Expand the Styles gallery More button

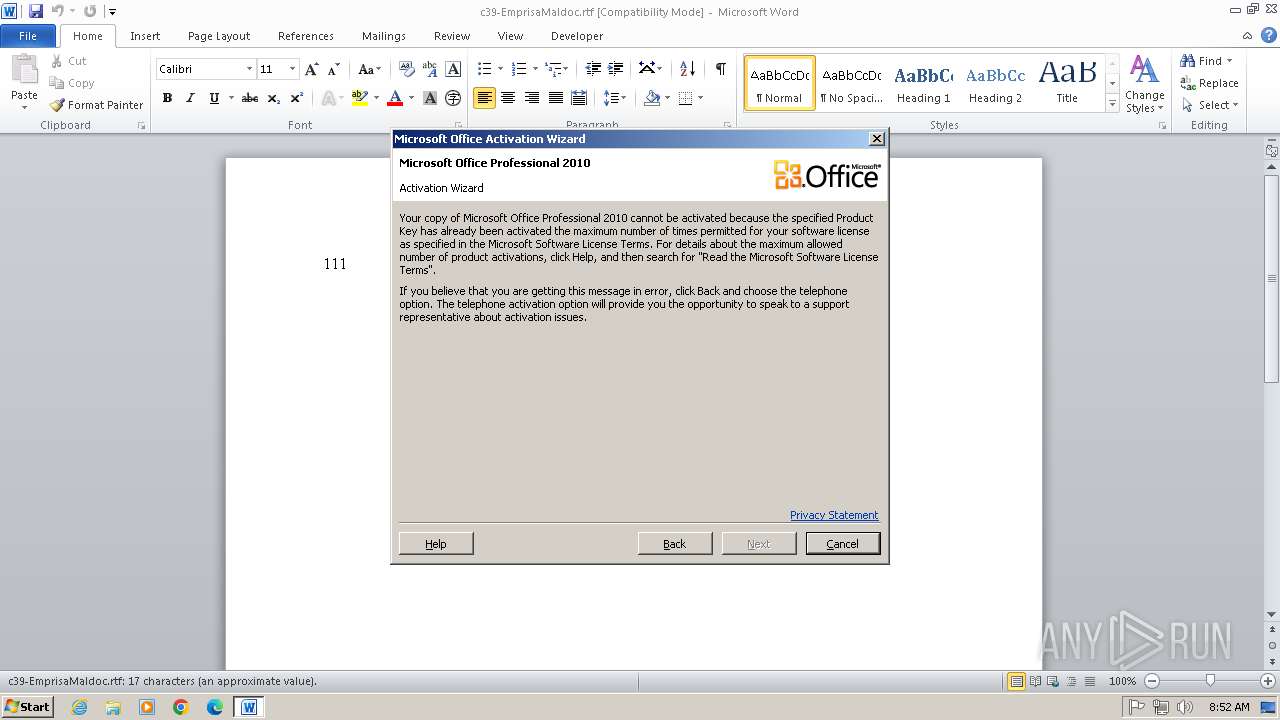(x=1112, y=104)
